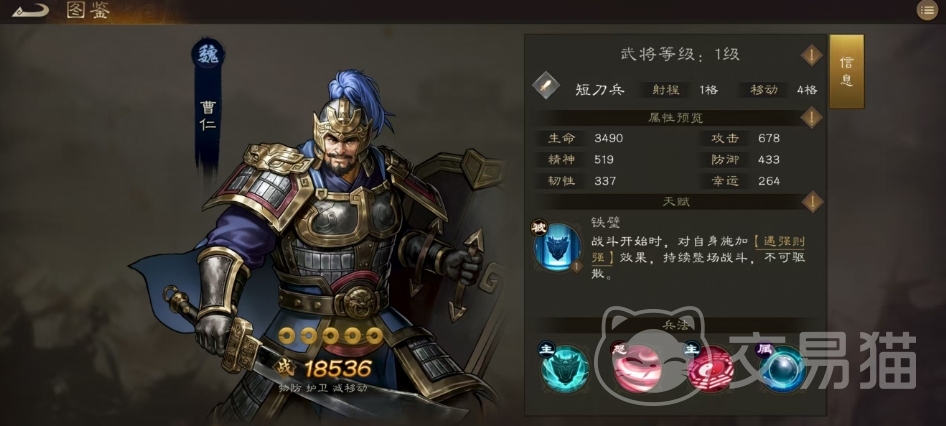Select the blue orb 属 skill icon
The height and width of the screenshot is (426, 946).
coord(783,368)
